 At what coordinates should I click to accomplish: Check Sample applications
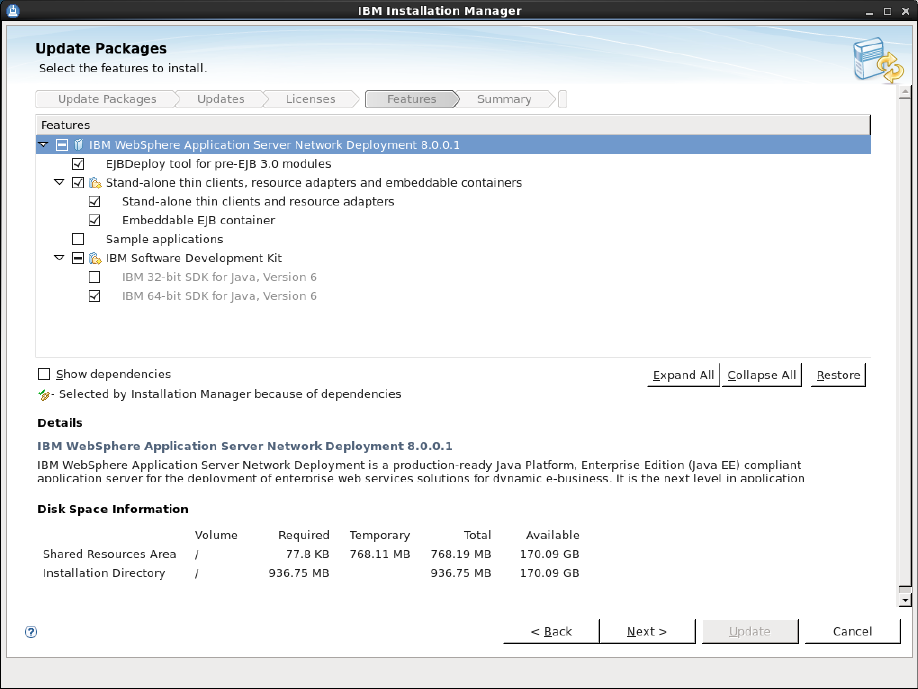78,239
